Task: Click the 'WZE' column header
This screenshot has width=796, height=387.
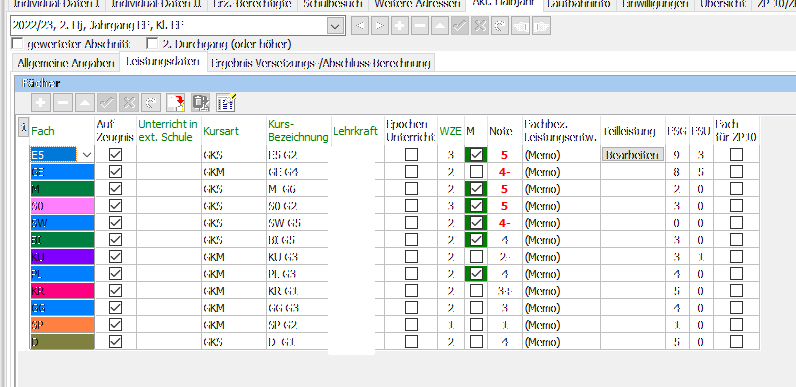Action: [x=451, y=131]
